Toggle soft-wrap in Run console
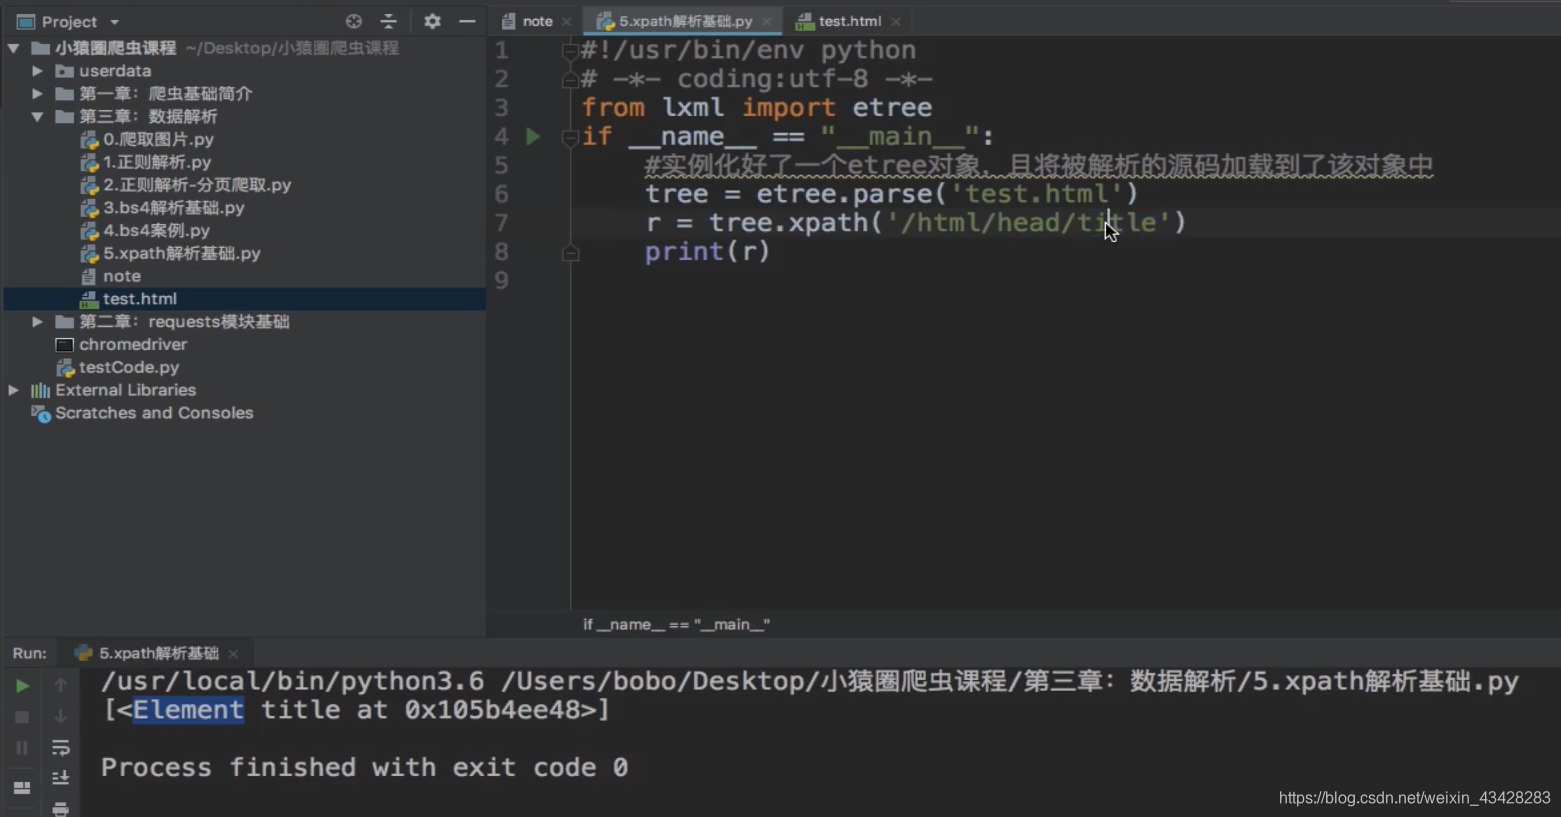 point(60,748)
